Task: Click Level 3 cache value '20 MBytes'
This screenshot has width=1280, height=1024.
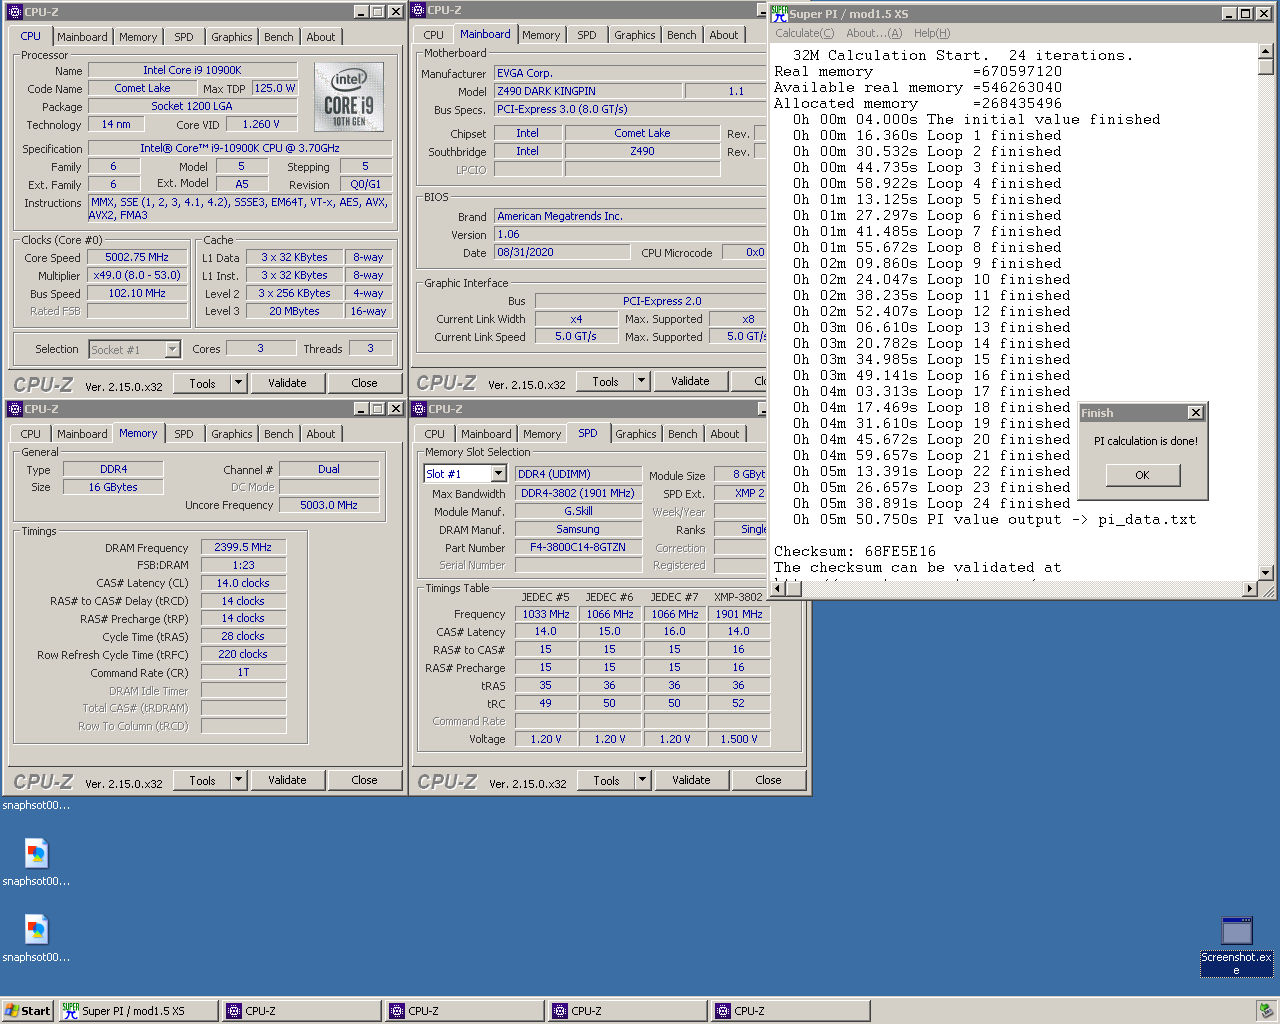Action: (x=294, y=311)
